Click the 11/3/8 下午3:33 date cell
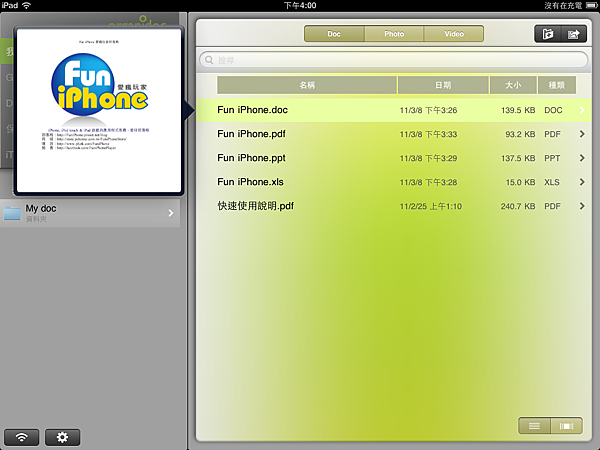 point(428,134)
